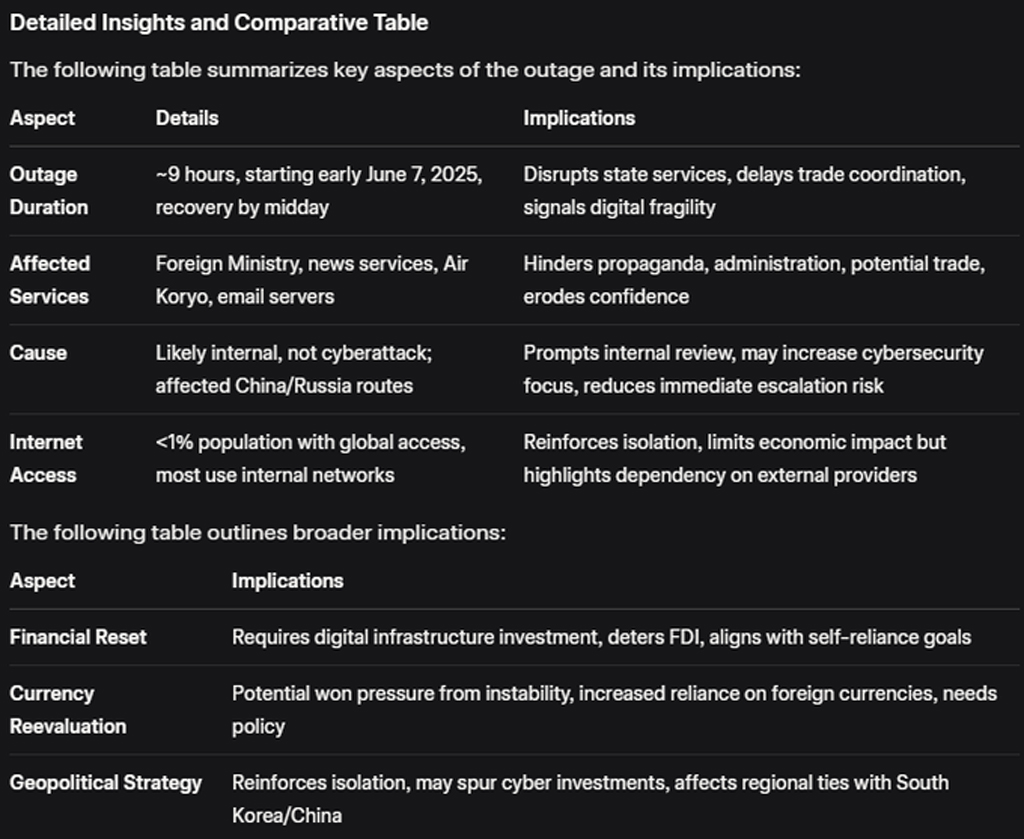Screen dimensions: 1024x839
Task: Click the "Affected Services" row label
Action: [50, 279]
